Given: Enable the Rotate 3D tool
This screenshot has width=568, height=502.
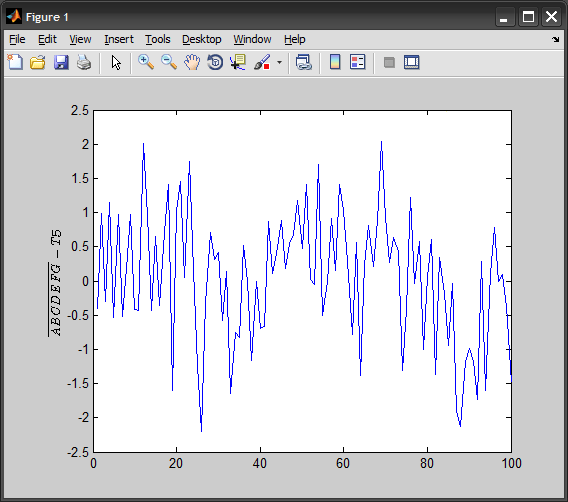Looking at the screenshot, I should click(x=215, y=62).
